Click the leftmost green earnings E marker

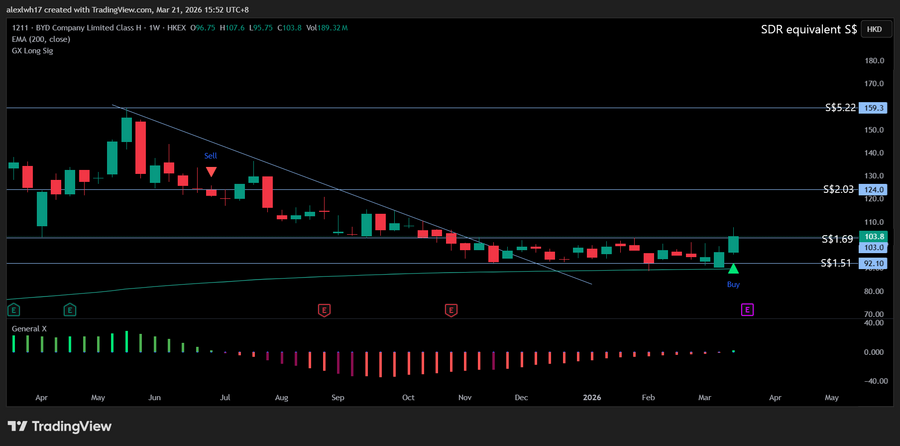pyautogui.click(x=12, y=311)
